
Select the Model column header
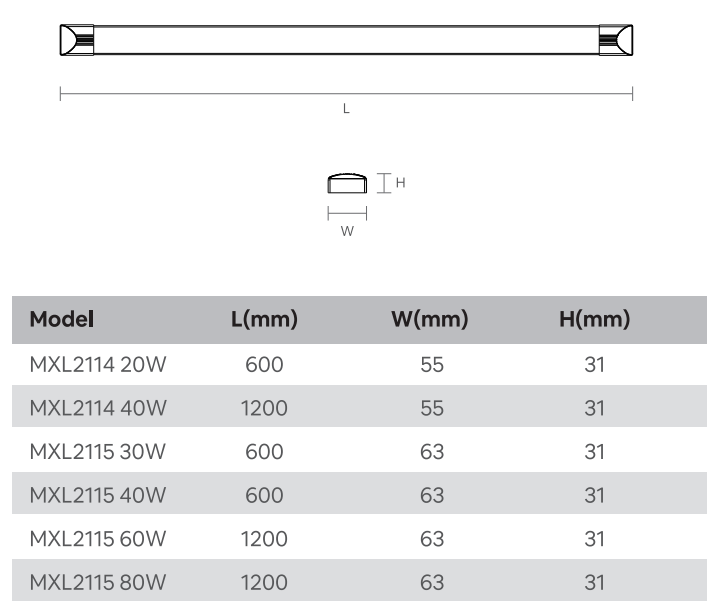(62, 319)
